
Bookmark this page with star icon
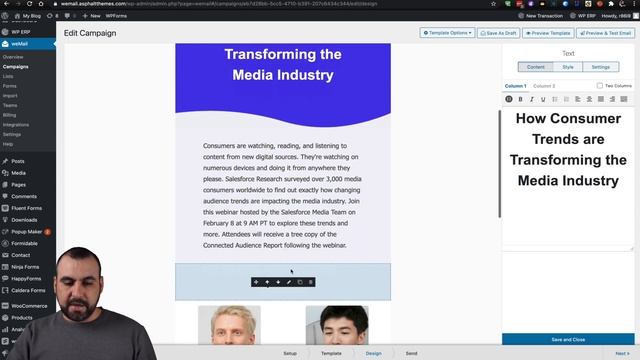pos(493,4)
